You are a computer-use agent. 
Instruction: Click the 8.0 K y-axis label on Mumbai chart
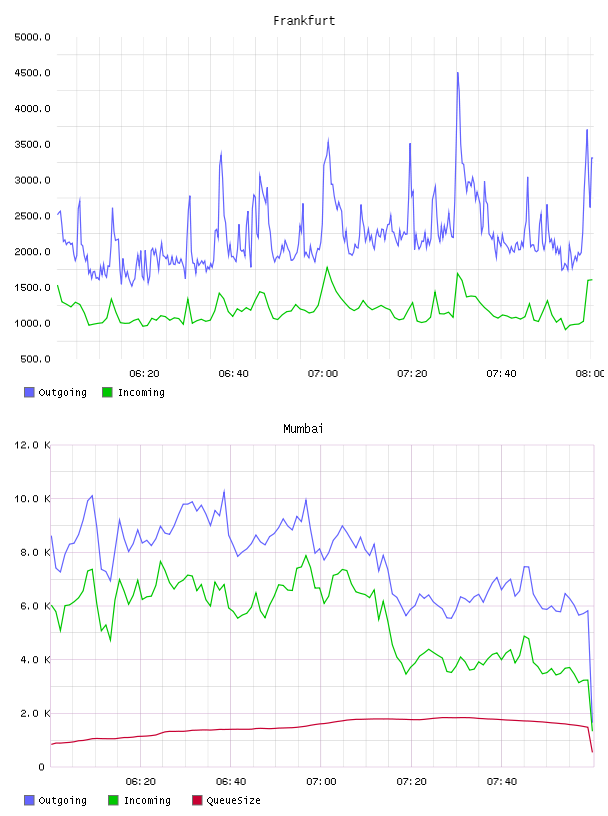click(35, 553)
